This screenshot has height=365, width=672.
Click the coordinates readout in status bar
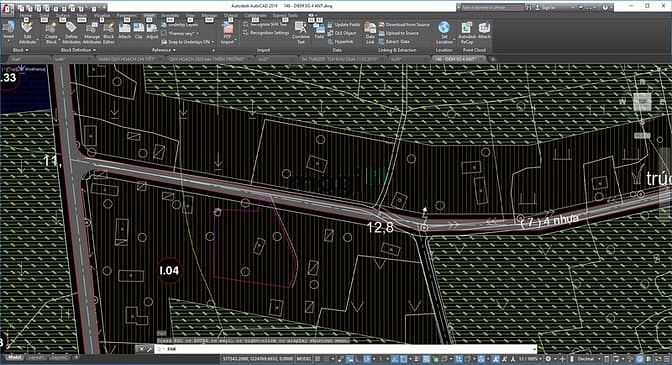(x=258, y=359)
